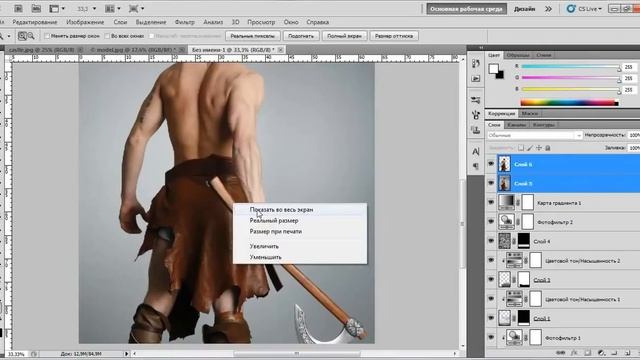Image resolution: width=640 pixels, height=360 pixels.
Task: Click the Слой 4 layer mask thumbnail
Action: [x=524, y=241]
